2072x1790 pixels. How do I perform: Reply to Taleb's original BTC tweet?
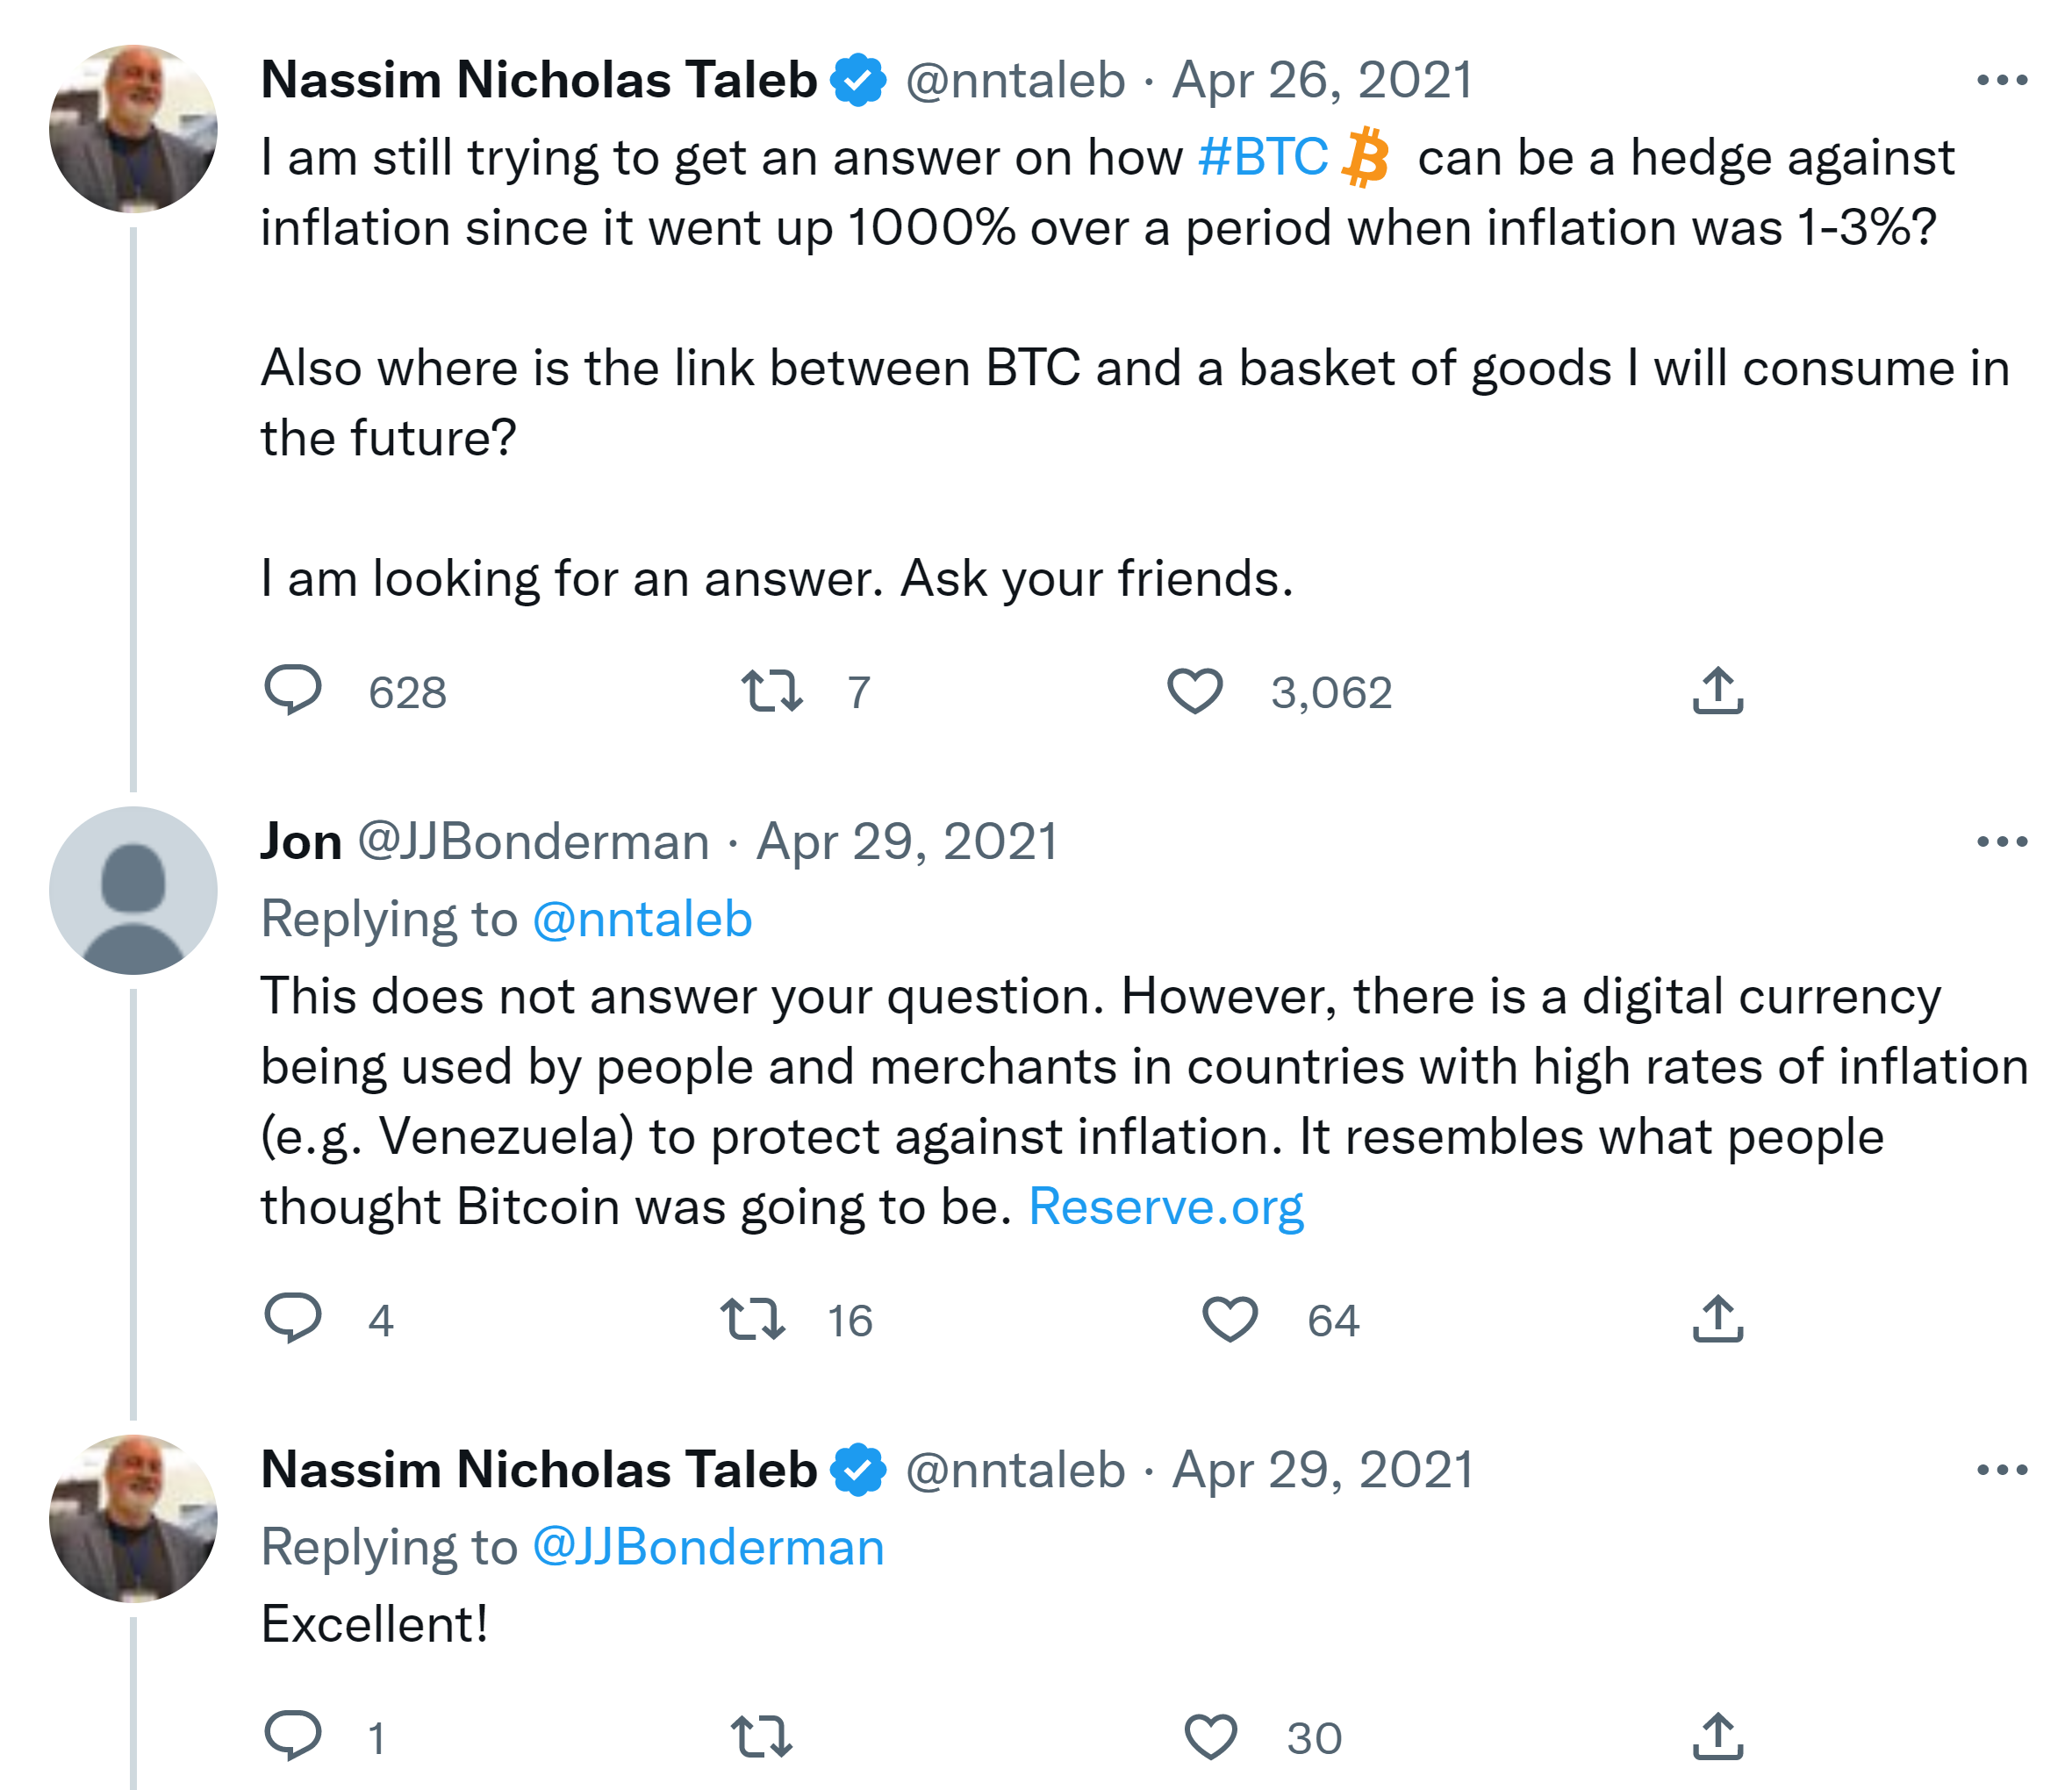pyautogui.click(x=293, y=690)
